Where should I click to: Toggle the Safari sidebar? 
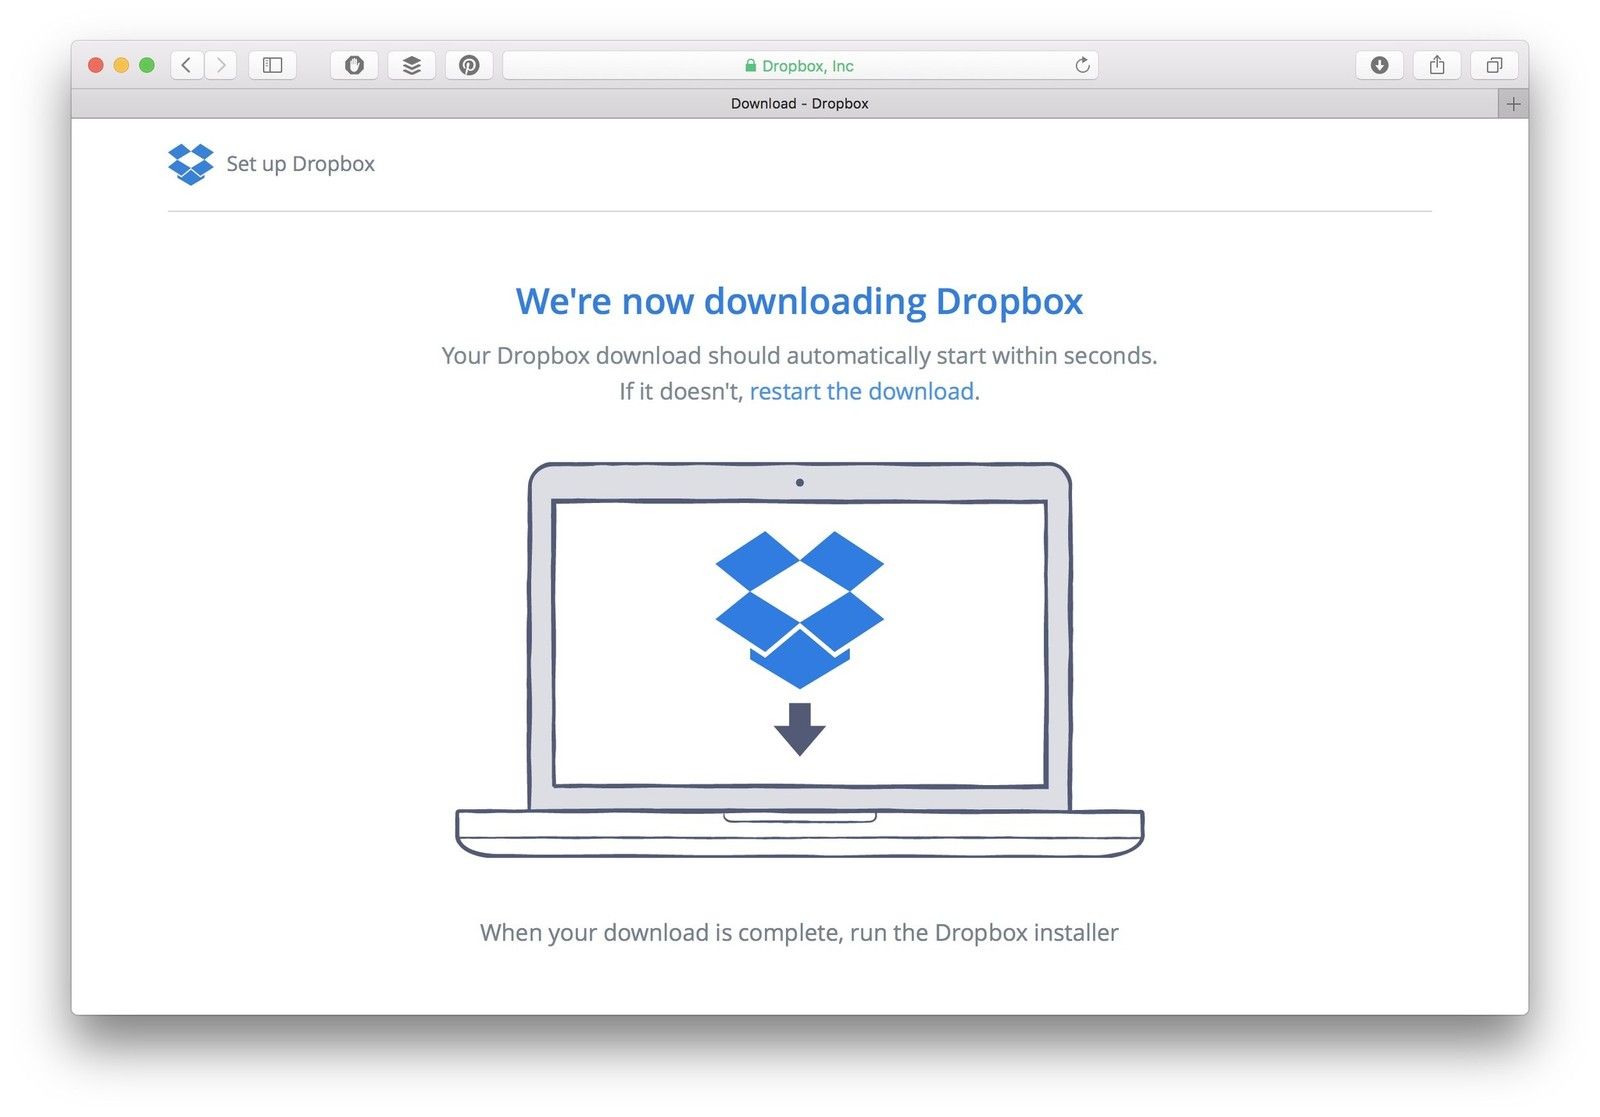point(272,65)
